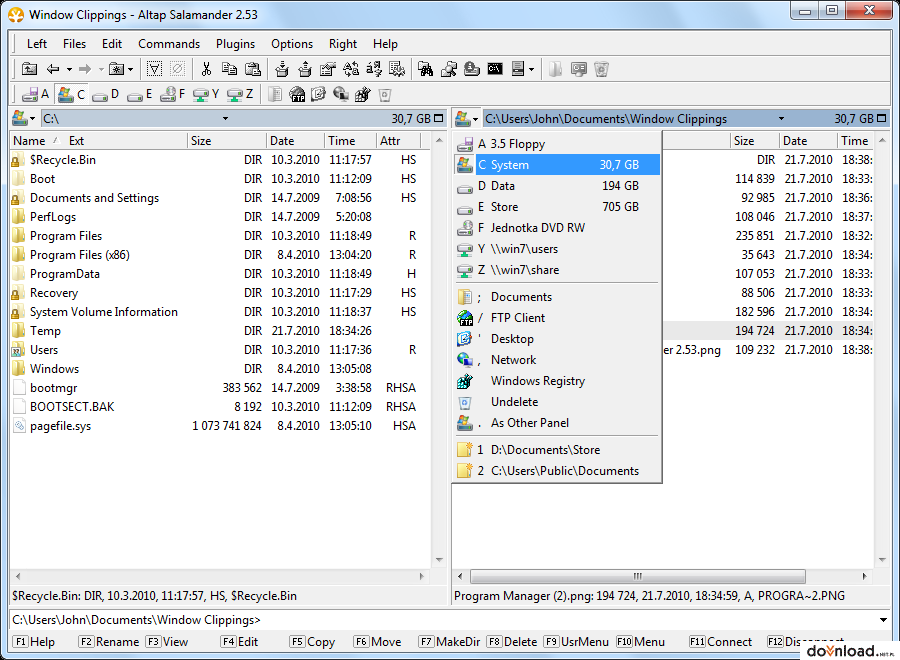The height and width of the screenshot is (660, 900).
Task: Click the Network icon in drive bar
Action: 341,95
